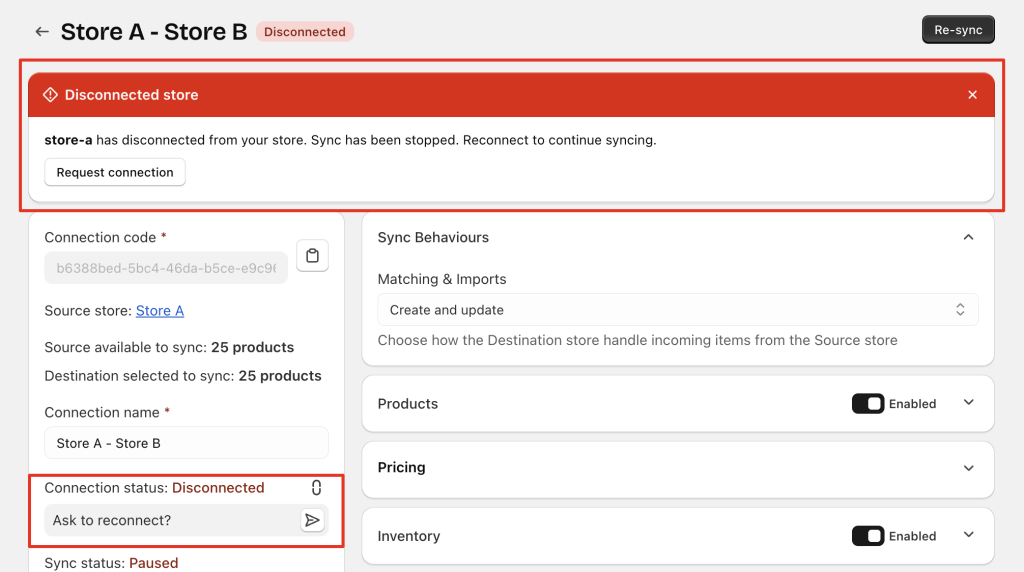Open the Create and update dropdown
The height and width of the screenshot is (572, 1024).
[x=677, y=310]
